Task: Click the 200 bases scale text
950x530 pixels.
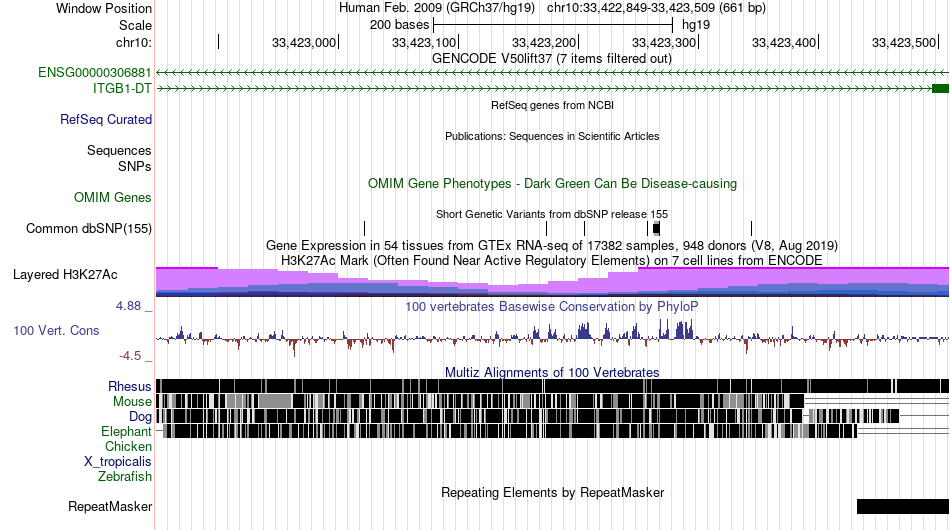Action: pyautogui.click(x=399, y=25)
